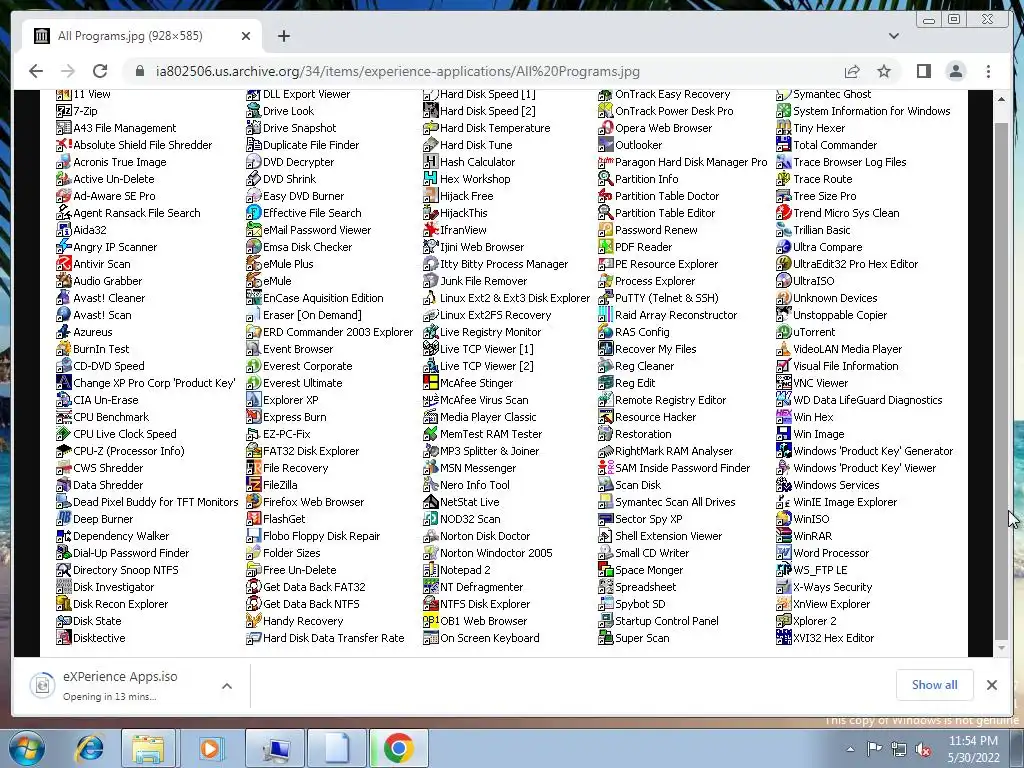Open the Windows Start menu
The width and height of the screenshot is (1024, 768).
click(27, 749)
